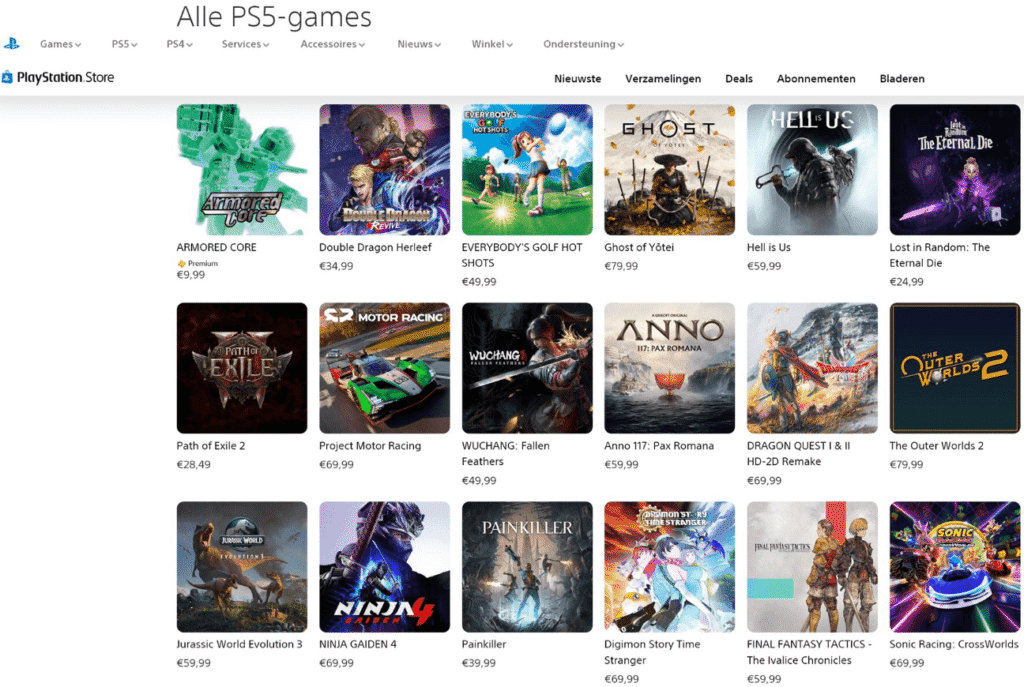Click the €79,99 price under Ghost of Yōtei
Viewport: 1024px width, 687px height.
621,266
